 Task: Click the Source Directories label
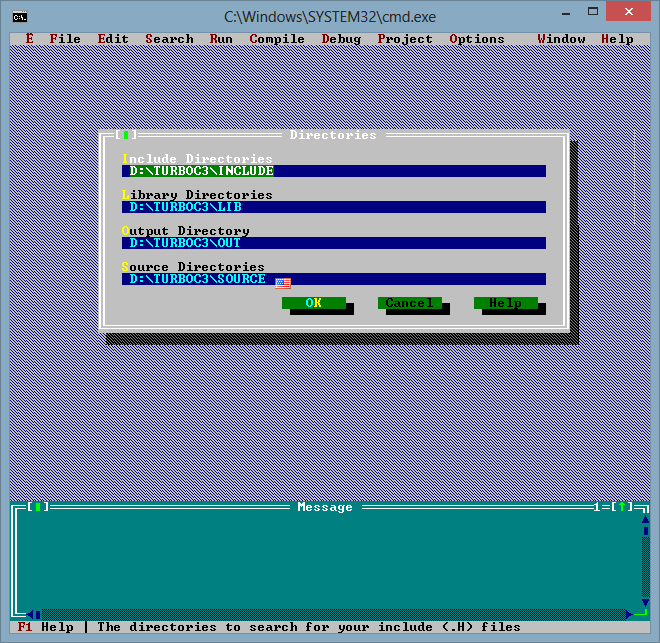193,267
